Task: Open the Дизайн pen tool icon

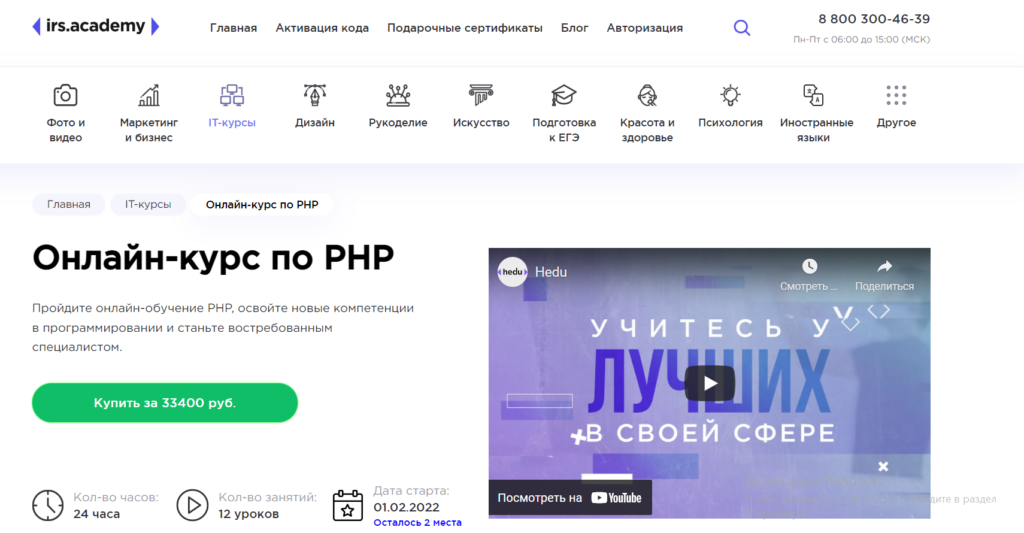Action: tap(315, 95)
